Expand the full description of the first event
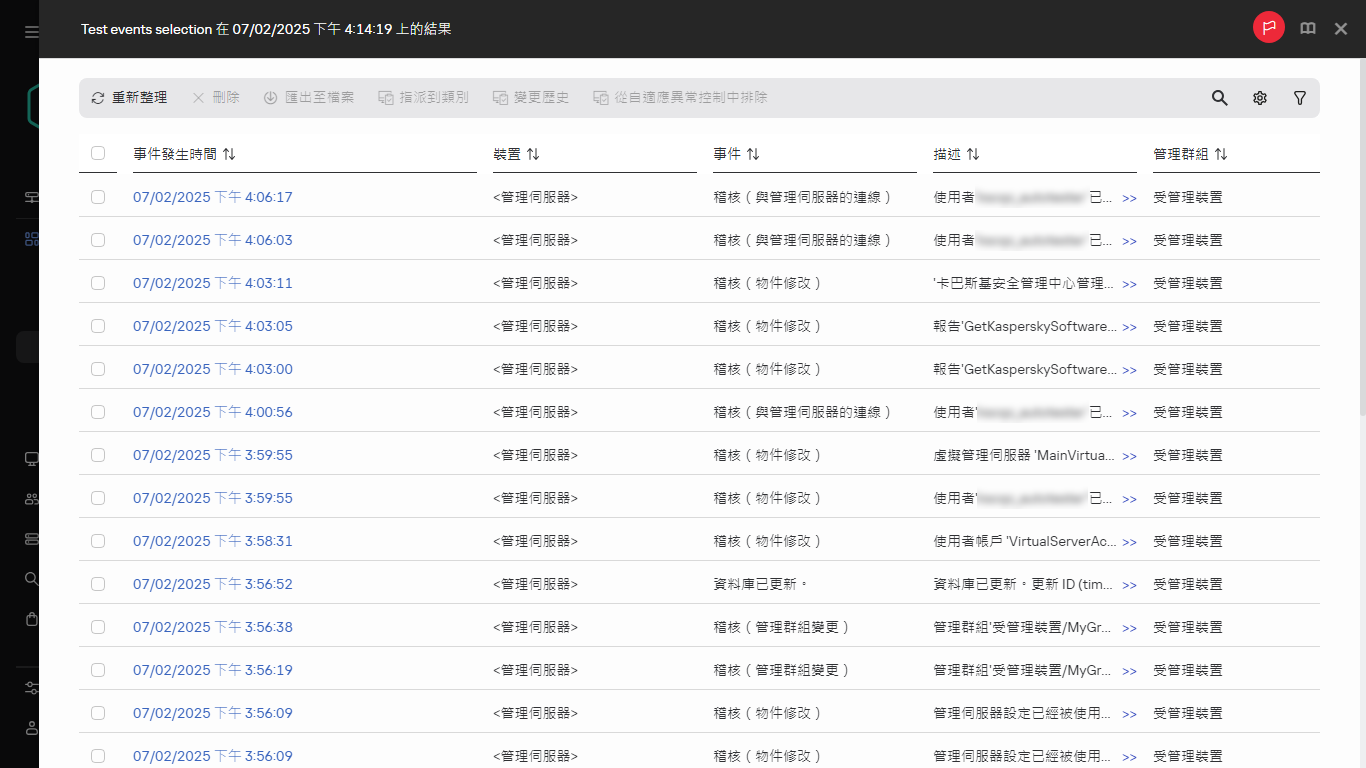 (1130, 197)
